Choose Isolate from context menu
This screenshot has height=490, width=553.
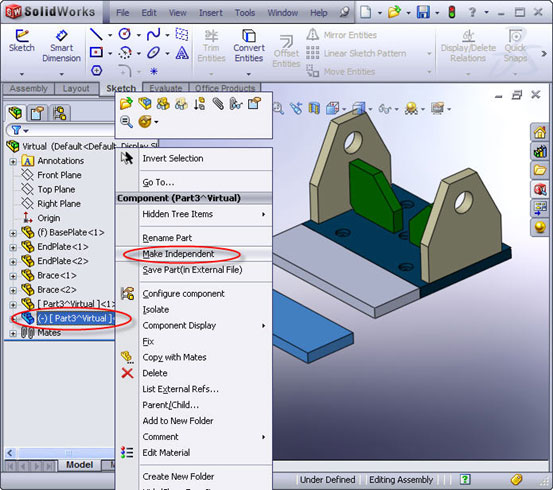(194, 310)
